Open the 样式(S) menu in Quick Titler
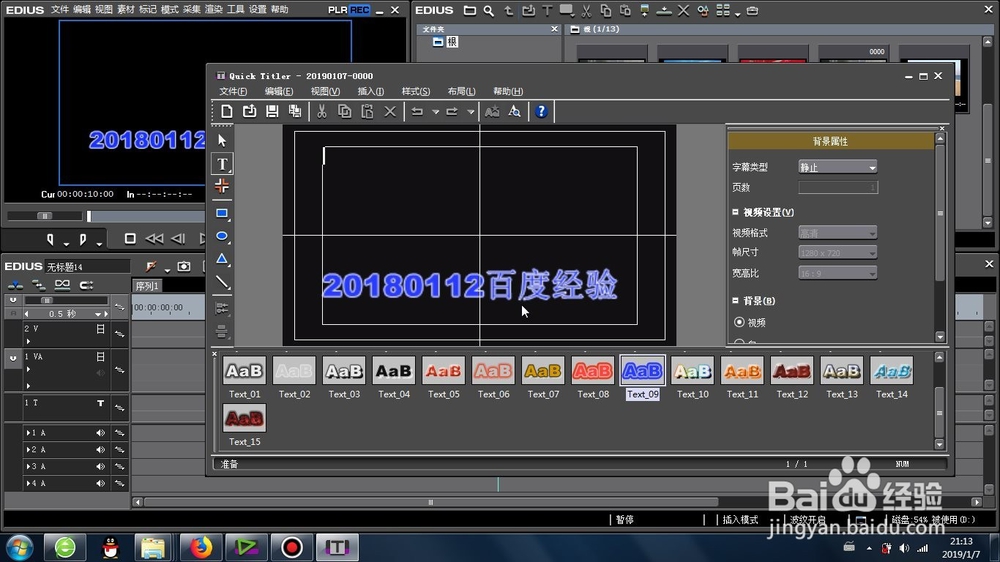The height and width of the screenshot is (562, 1000). pos(416,91)
